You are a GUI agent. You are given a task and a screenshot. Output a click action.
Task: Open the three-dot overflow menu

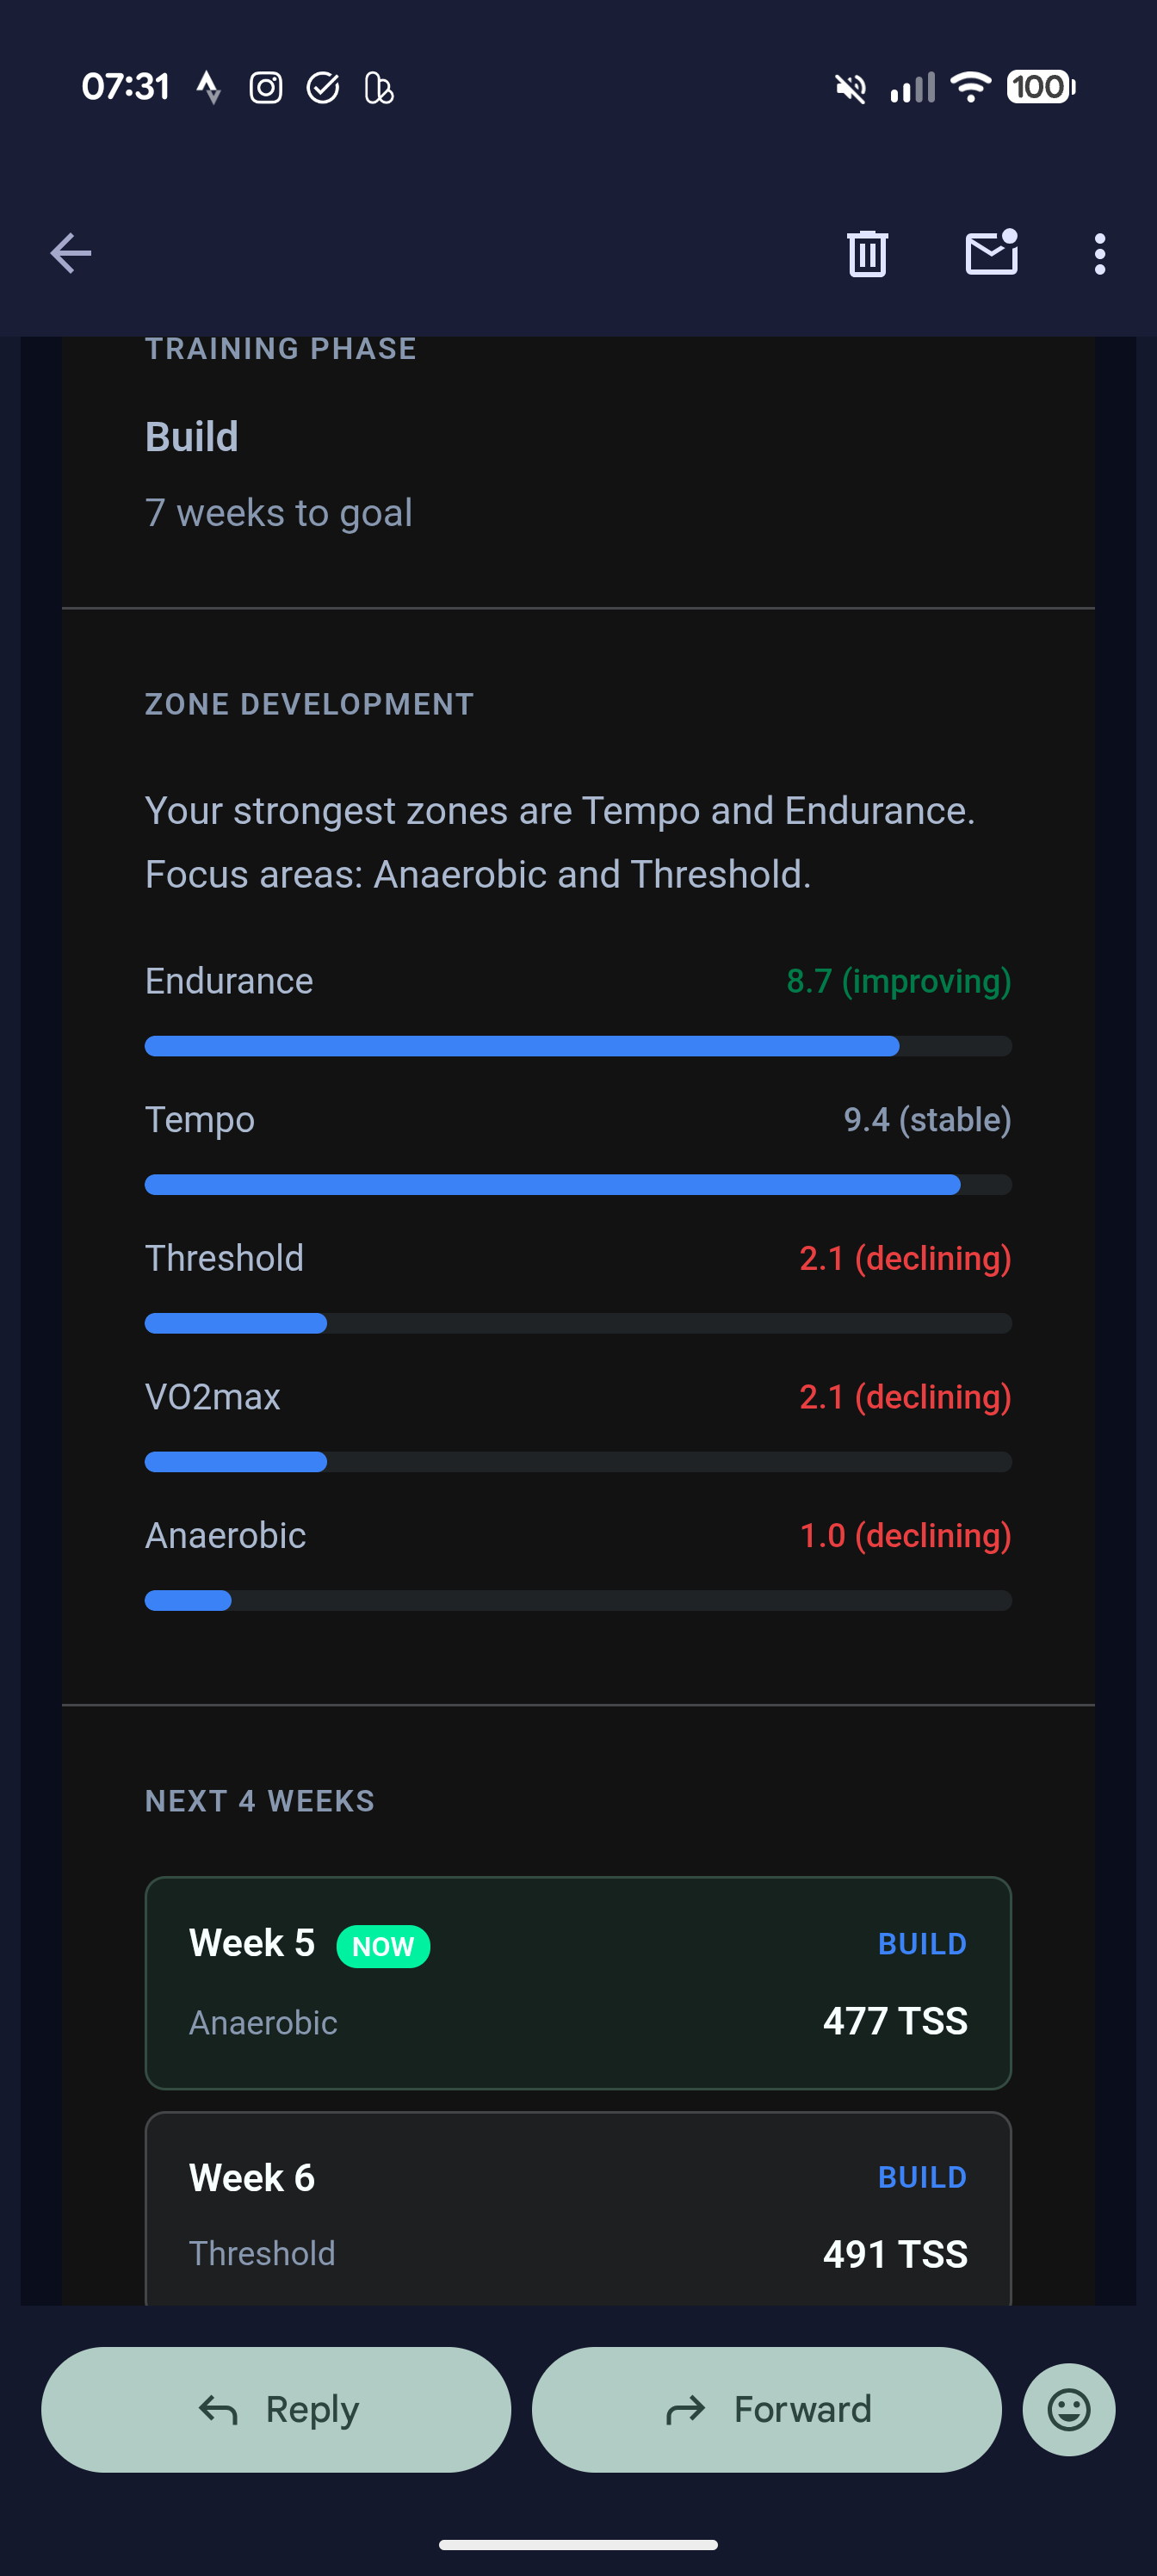1099,254
